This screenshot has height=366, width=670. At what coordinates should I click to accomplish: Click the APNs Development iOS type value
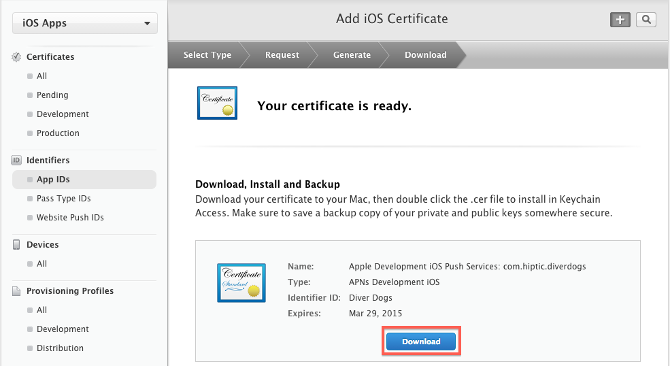pyautogui.click(x=394, y=282)
